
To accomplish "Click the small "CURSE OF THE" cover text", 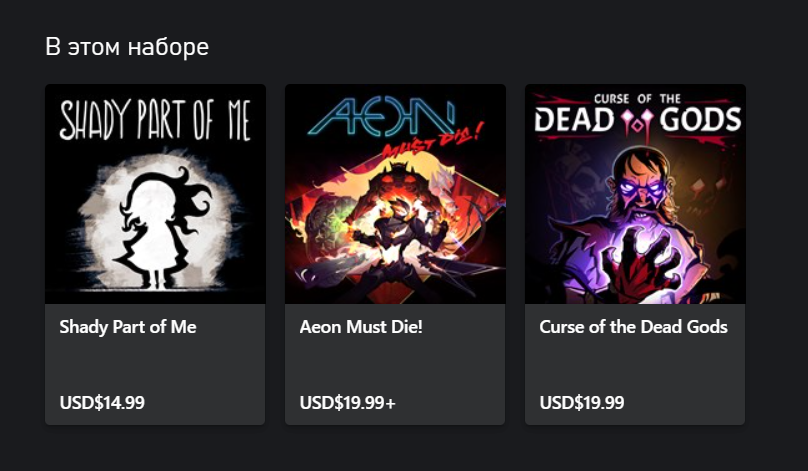I will (637, 98).
